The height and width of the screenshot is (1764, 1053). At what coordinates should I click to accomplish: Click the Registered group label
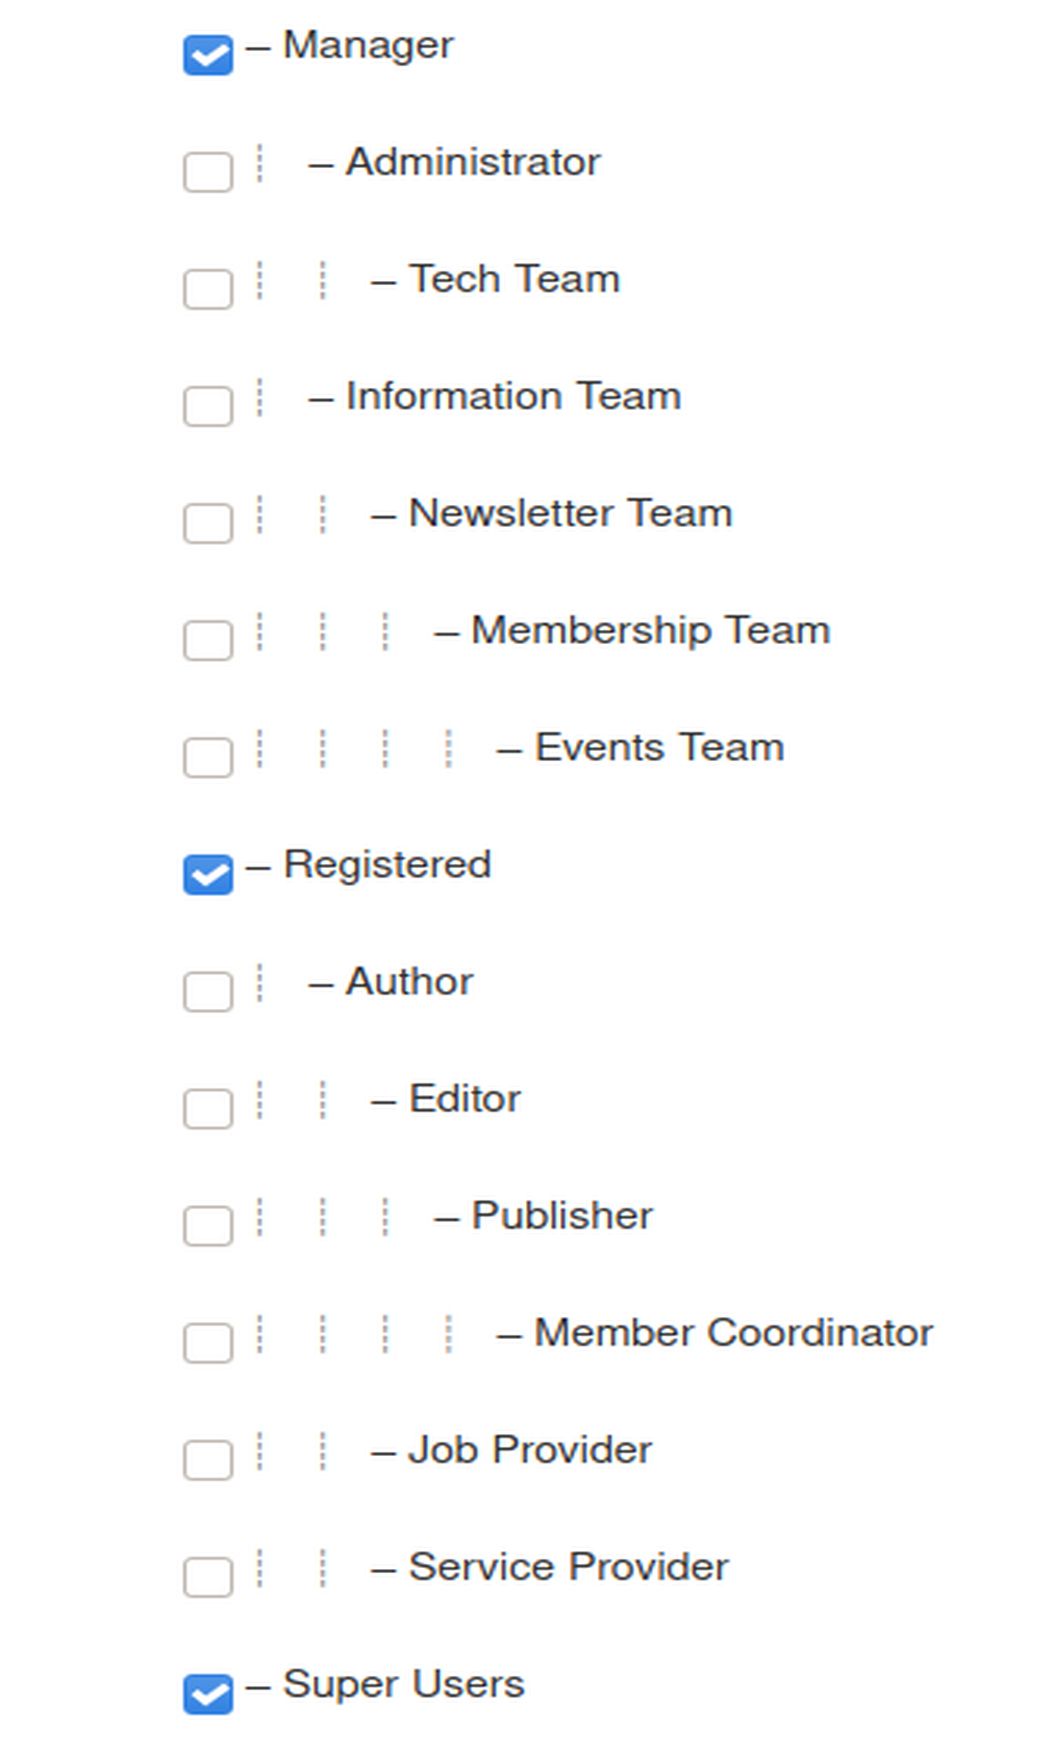(x=387, y=865)
